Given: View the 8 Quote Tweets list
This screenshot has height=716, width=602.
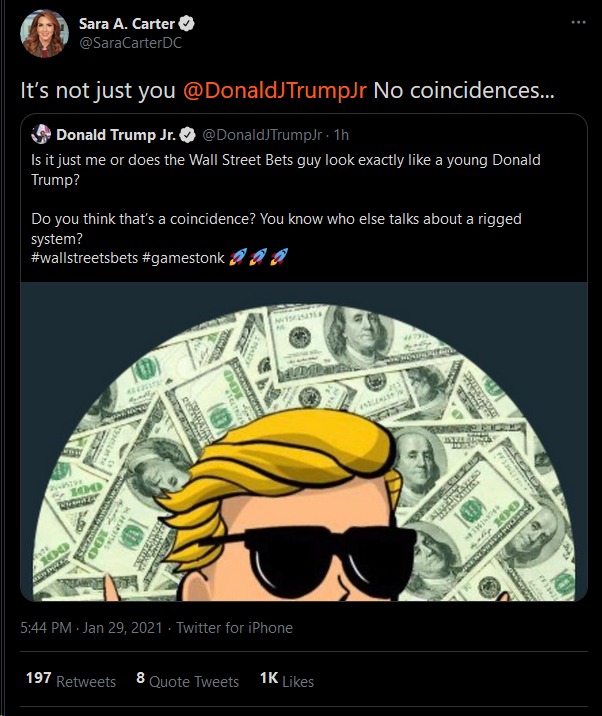Looking at the screenshot, I should (188, 680).
